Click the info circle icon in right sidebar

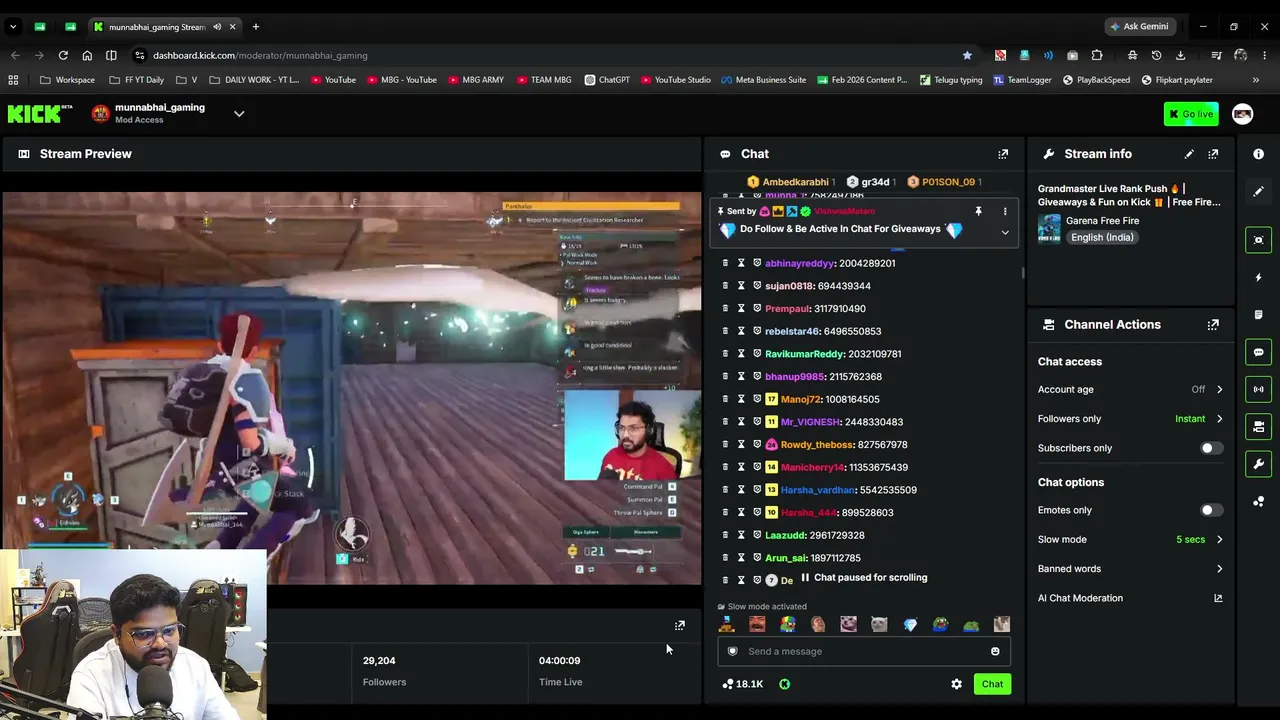(x=1259, y=154)
